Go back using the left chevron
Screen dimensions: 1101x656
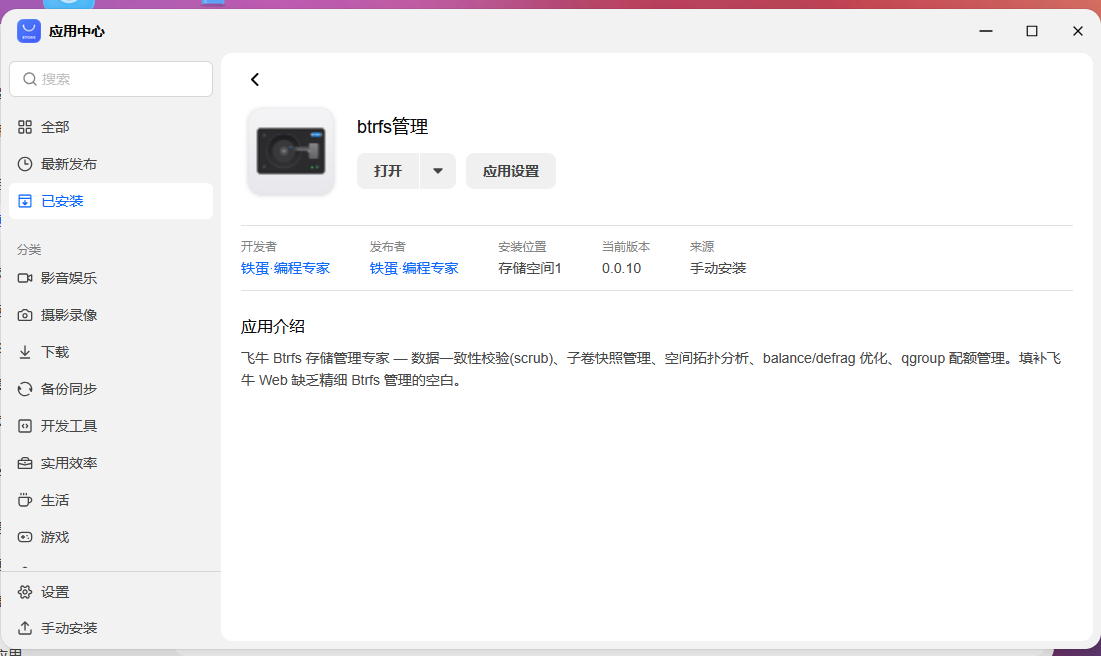click(255, 79)
